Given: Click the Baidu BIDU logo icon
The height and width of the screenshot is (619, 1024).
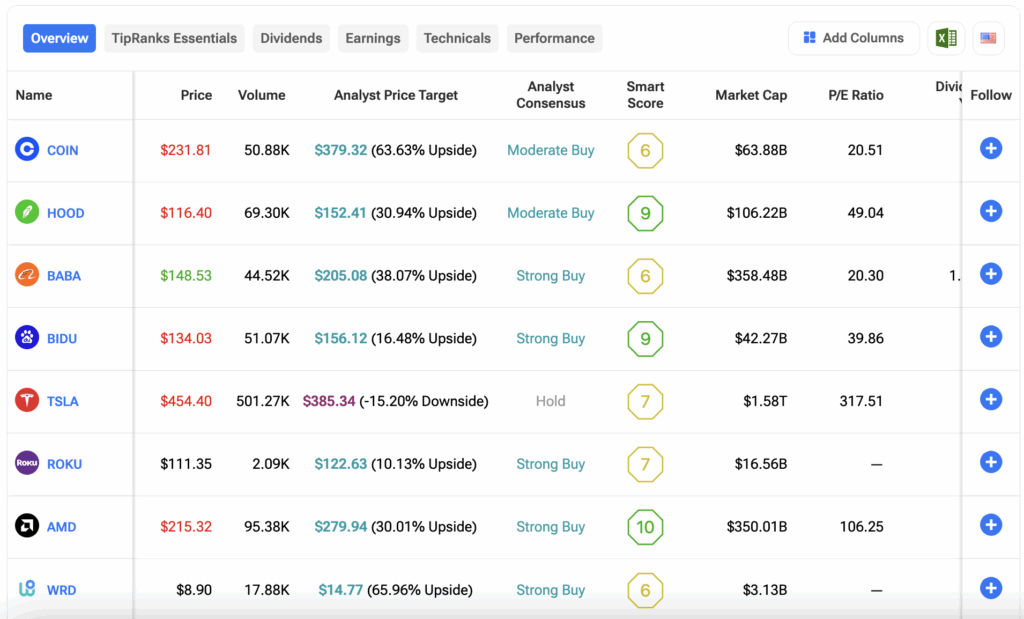Looking at the screenshot, I should point(27,338).
